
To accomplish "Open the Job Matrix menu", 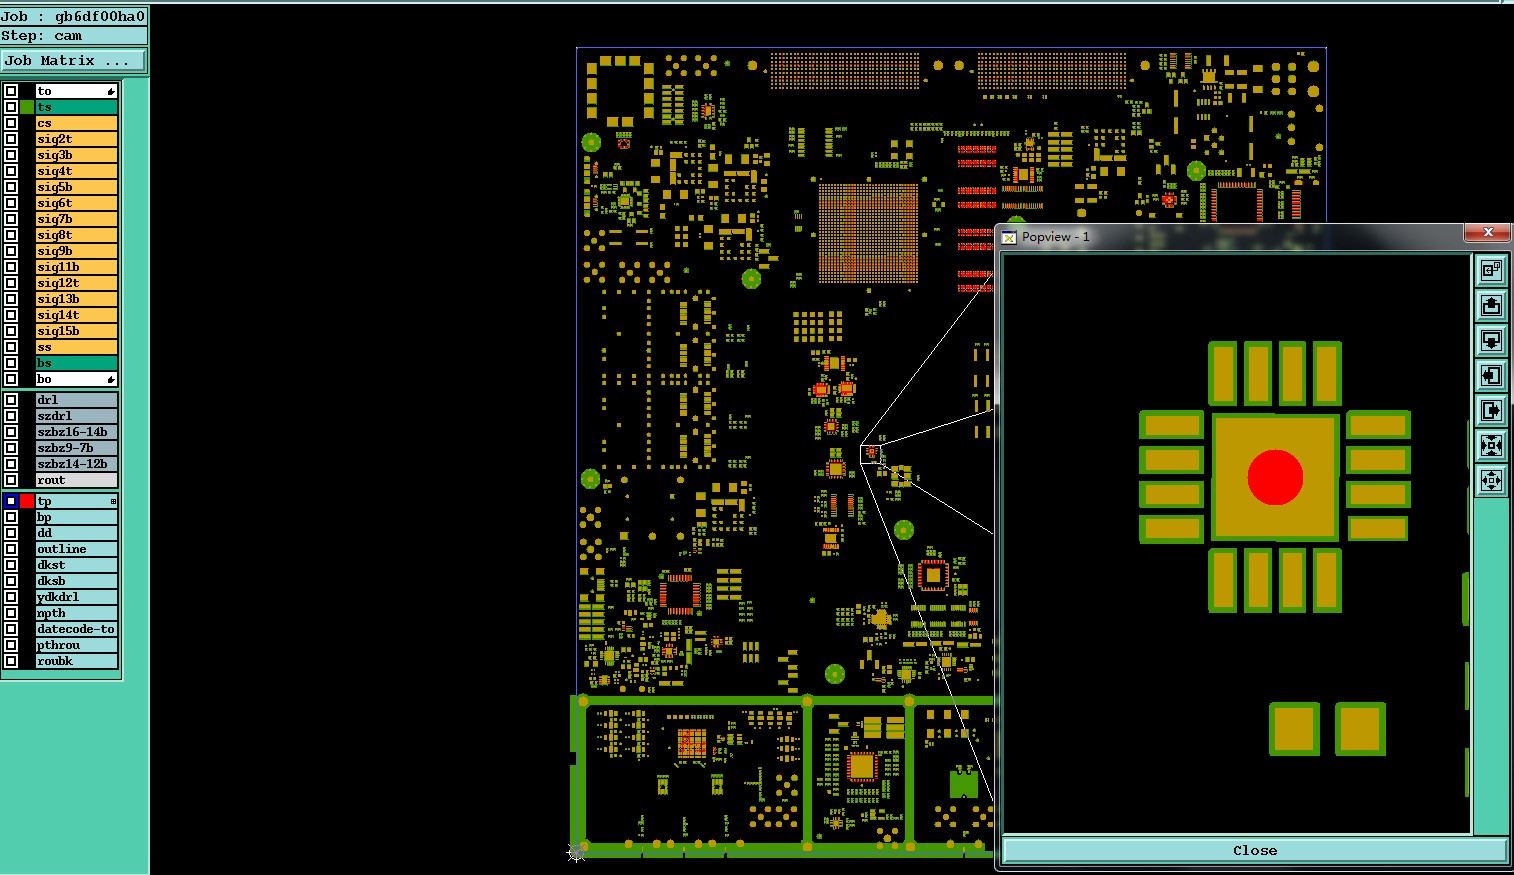I will point(74,60).
